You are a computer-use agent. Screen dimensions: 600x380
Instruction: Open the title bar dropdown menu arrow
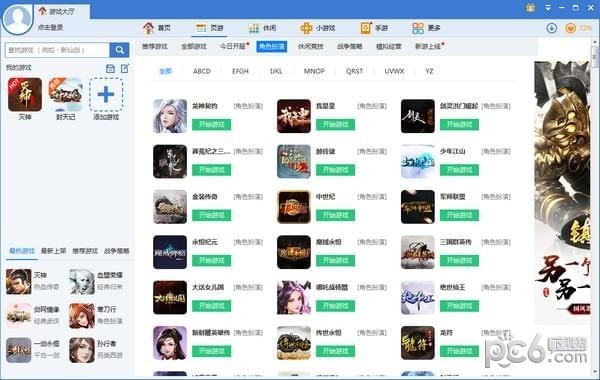point(548,8)
